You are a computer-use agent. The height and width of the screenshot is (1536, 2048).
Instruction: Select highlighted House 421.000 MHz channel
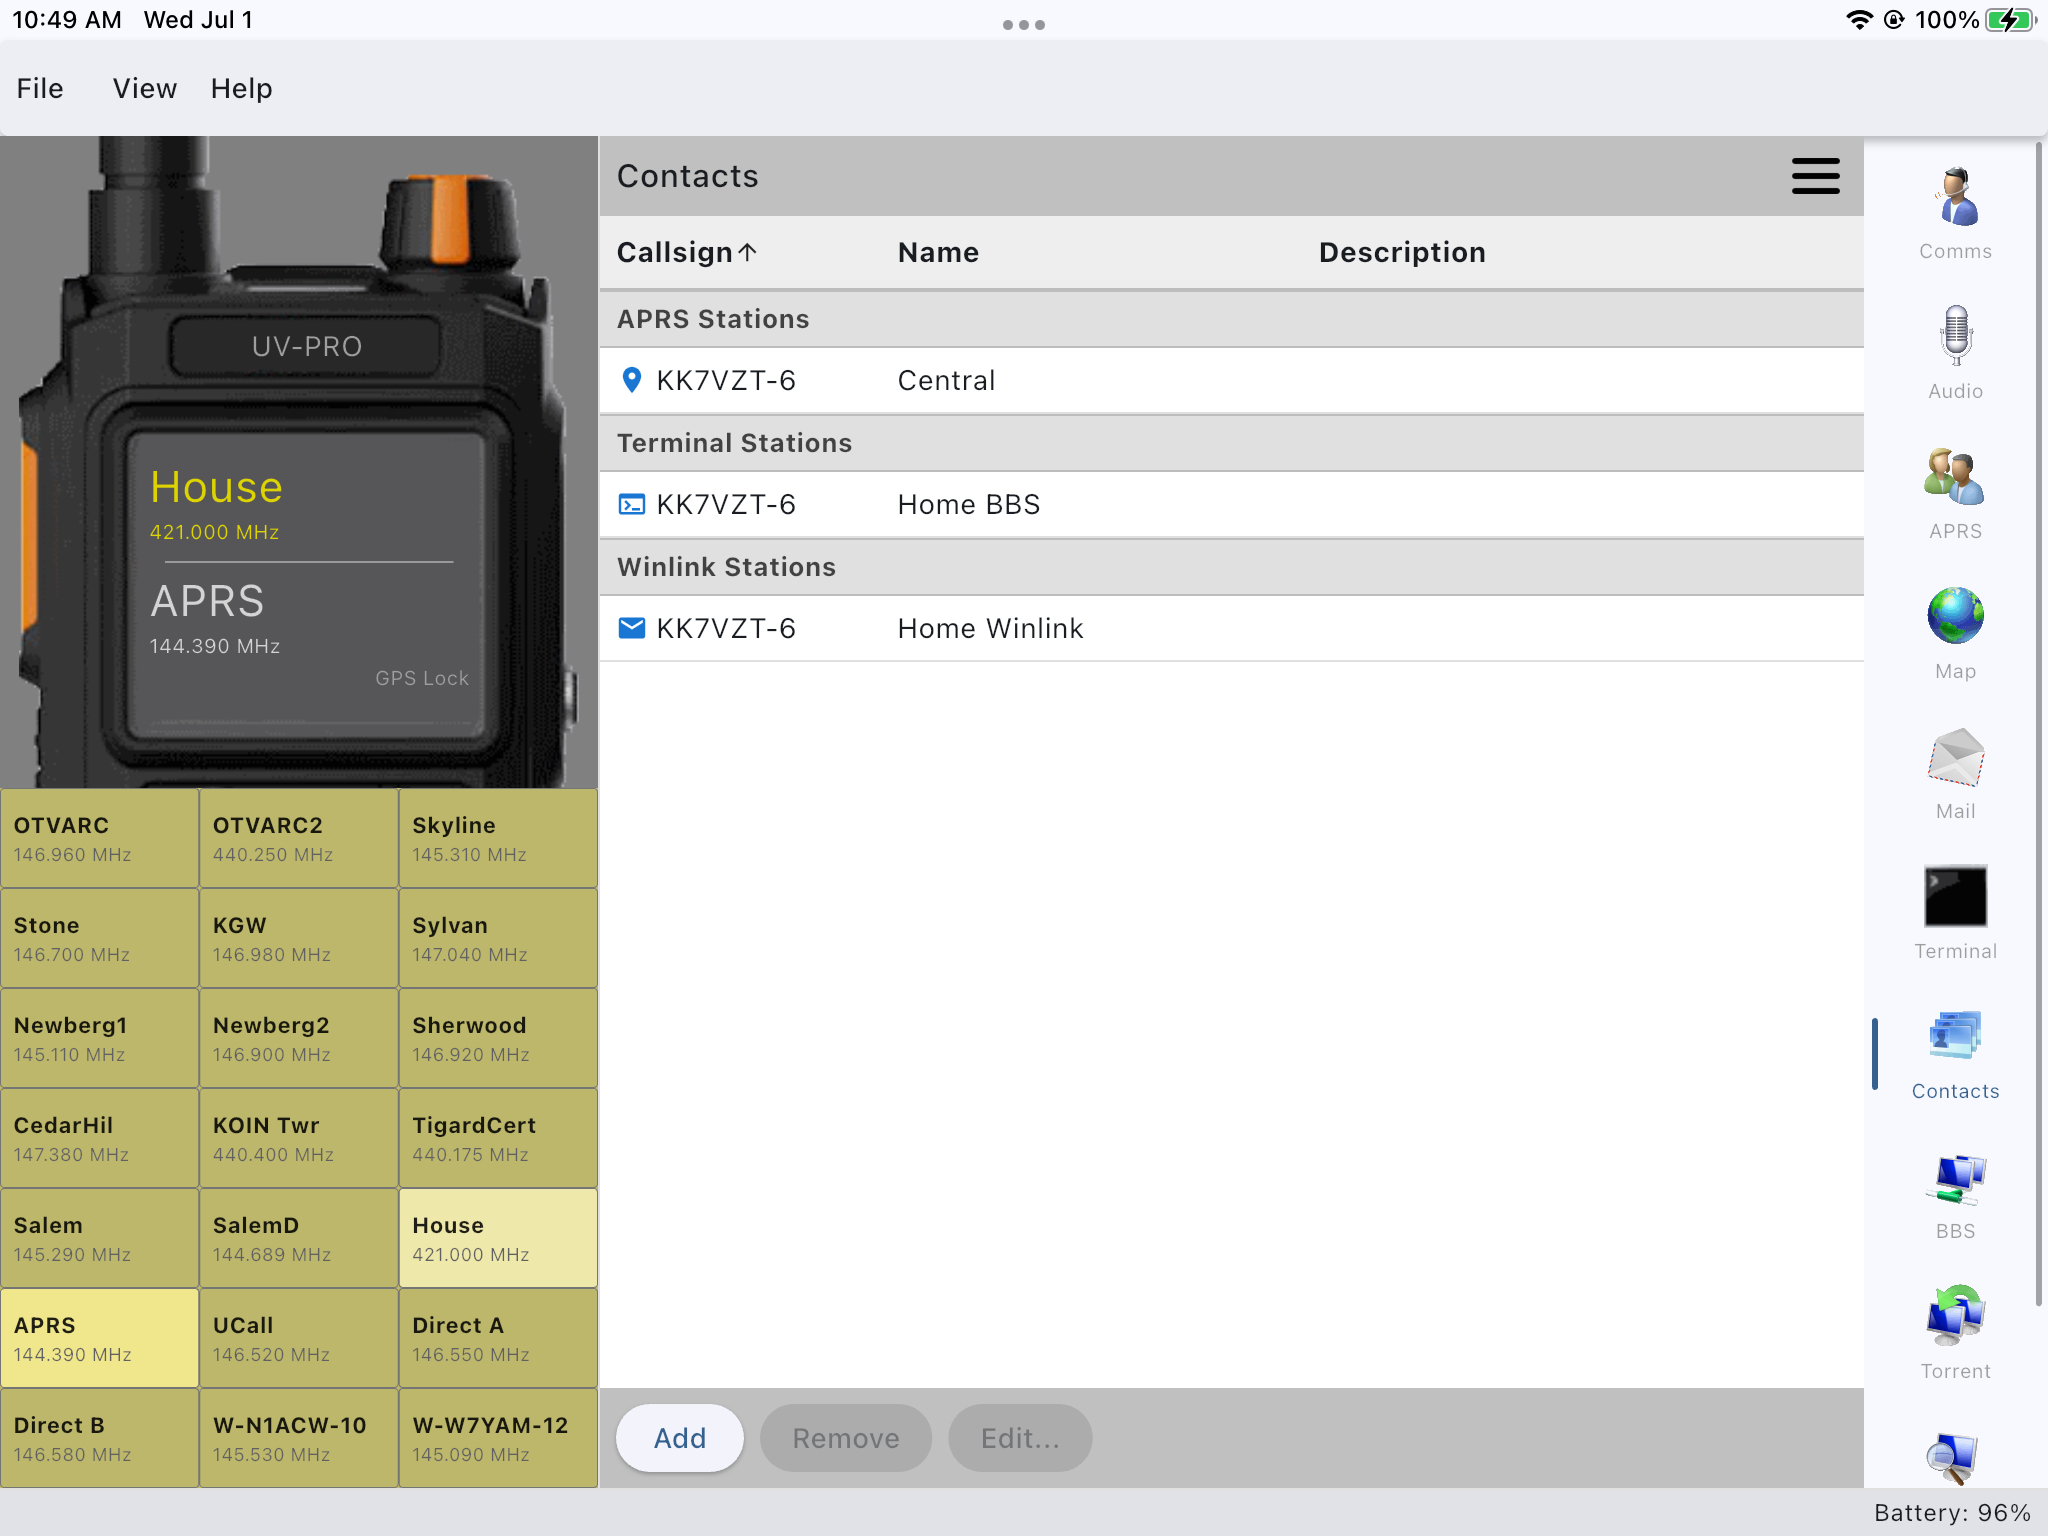tap(498, 1238)
